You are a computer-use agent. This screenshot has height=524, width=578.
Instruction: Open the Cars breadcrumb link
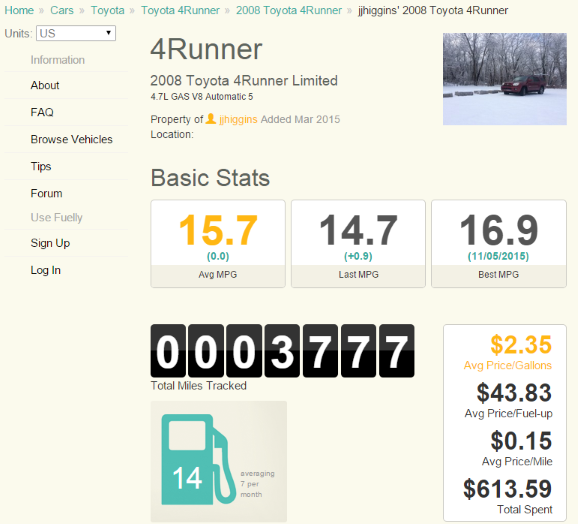62,10
